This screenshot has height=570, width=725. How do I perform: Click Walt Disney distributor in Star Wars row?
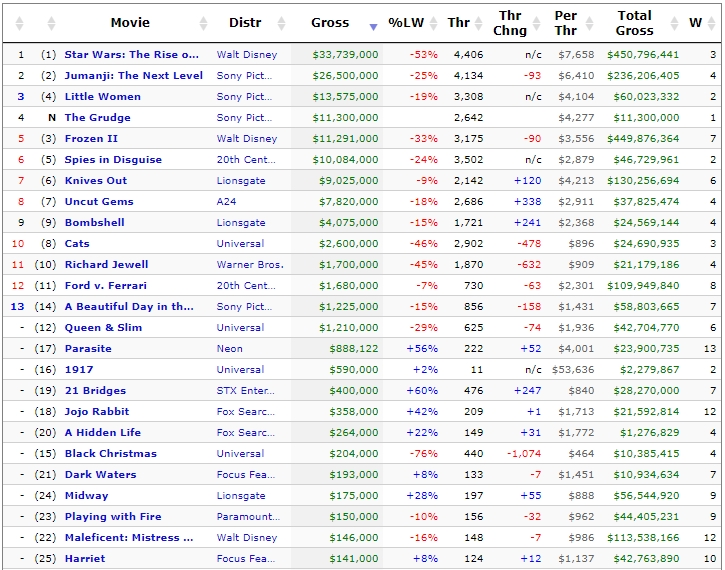(x=247, y=55)
